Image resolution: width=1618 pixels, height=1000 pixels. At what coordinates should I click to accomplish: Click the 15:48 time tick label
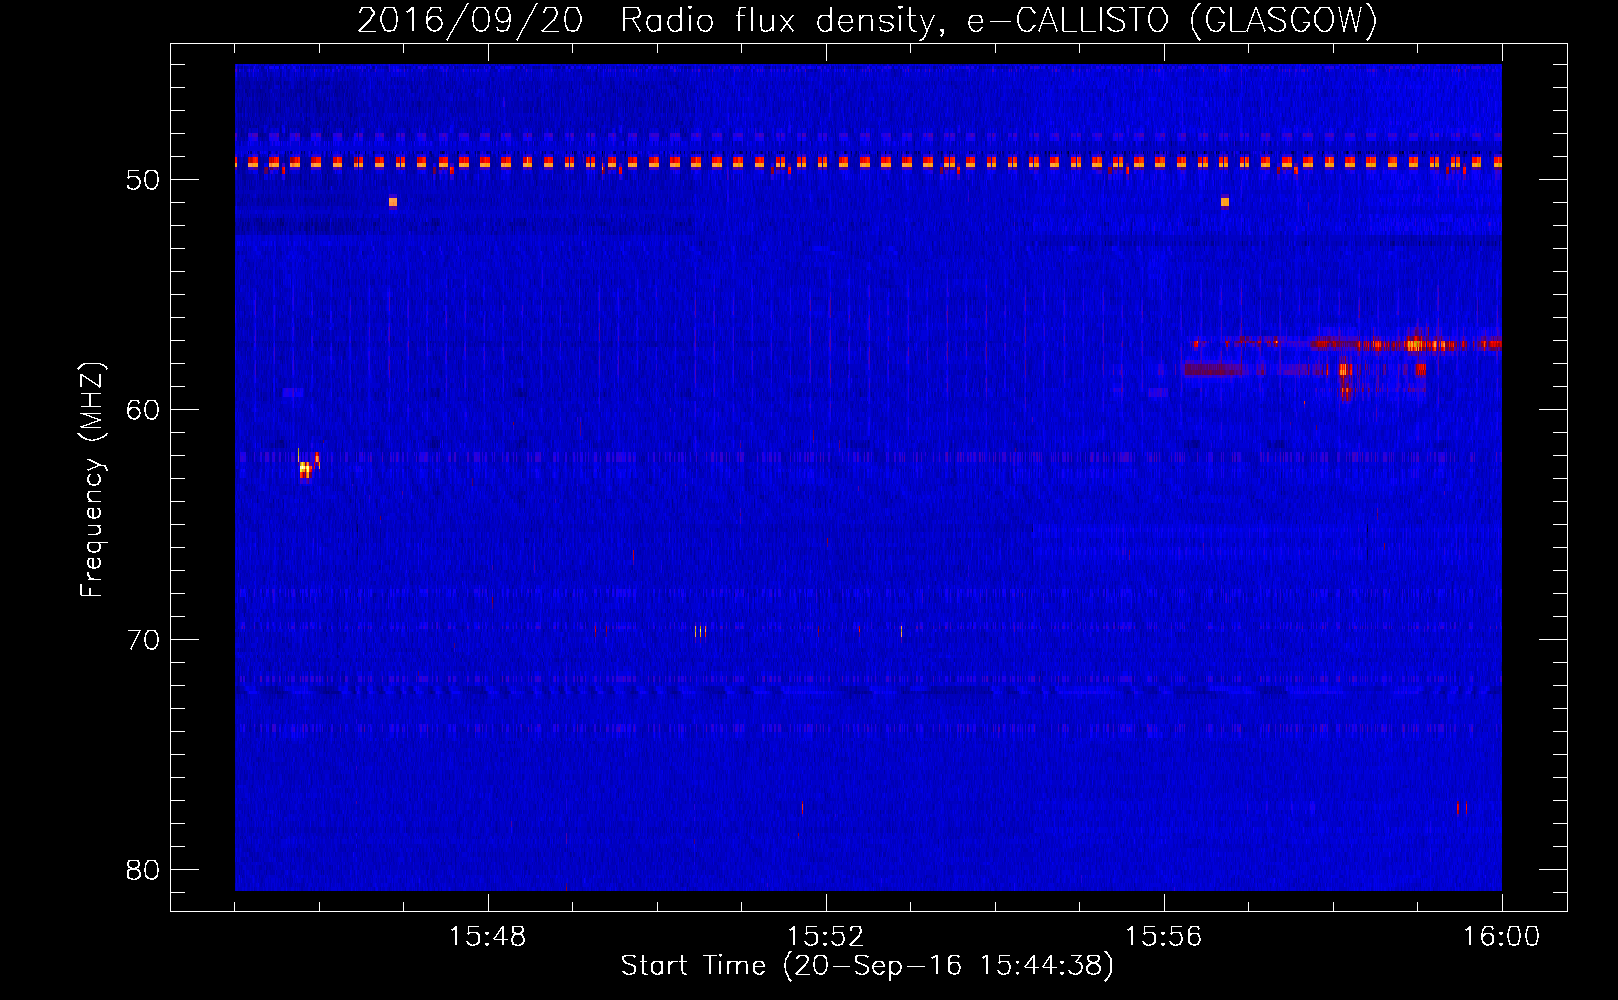click(x=487, y=937)
